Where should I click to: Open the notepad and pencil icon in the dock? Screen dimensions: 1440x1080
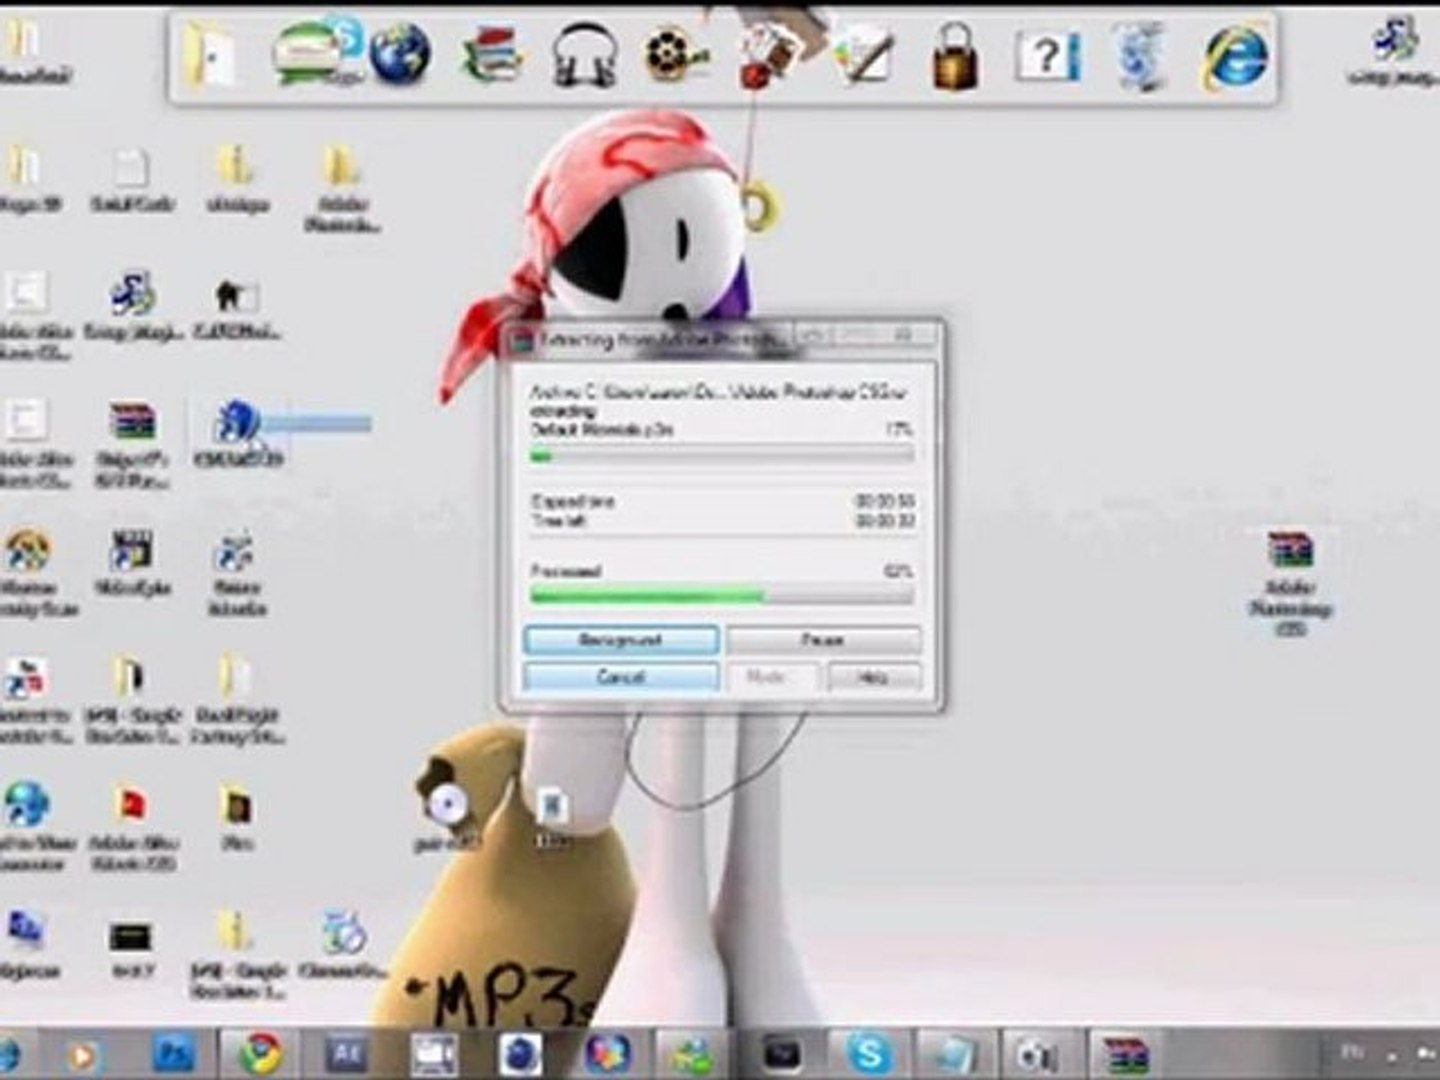tap(862, 54)
